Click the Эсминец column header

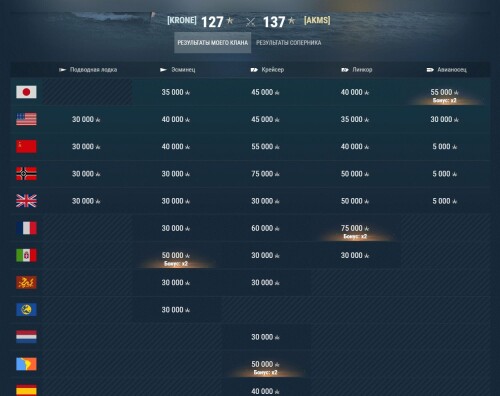point(178,70)
